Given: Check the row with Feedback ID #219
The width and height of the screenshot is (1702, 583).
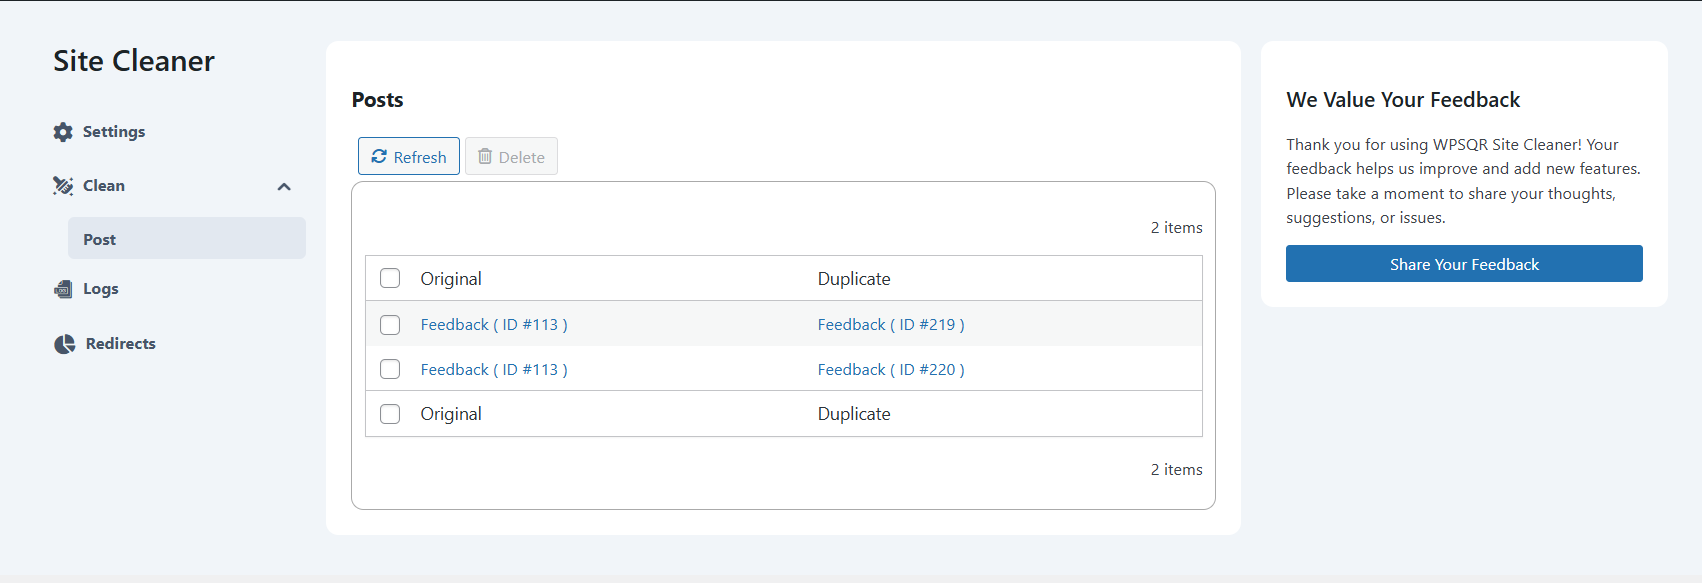Looking at the screenshot, I should pyautogui.click(x=390, y=325).
